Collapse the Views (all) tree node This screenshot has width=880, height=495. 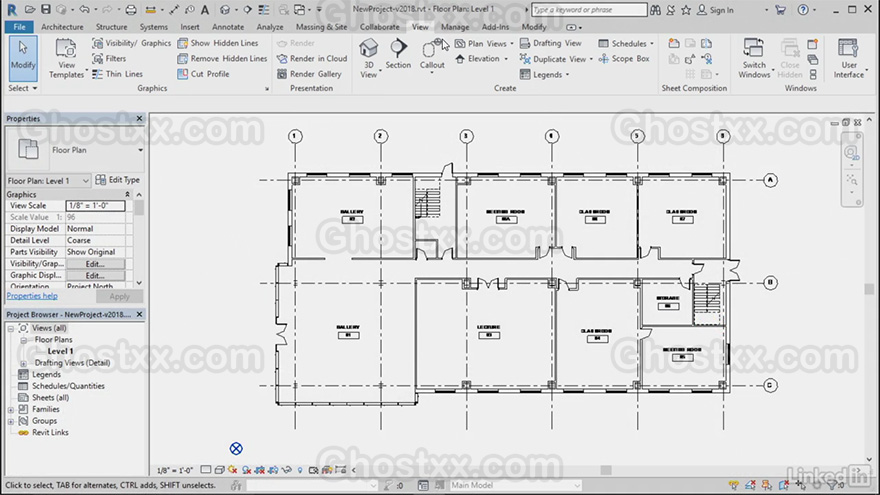[11, 328]
